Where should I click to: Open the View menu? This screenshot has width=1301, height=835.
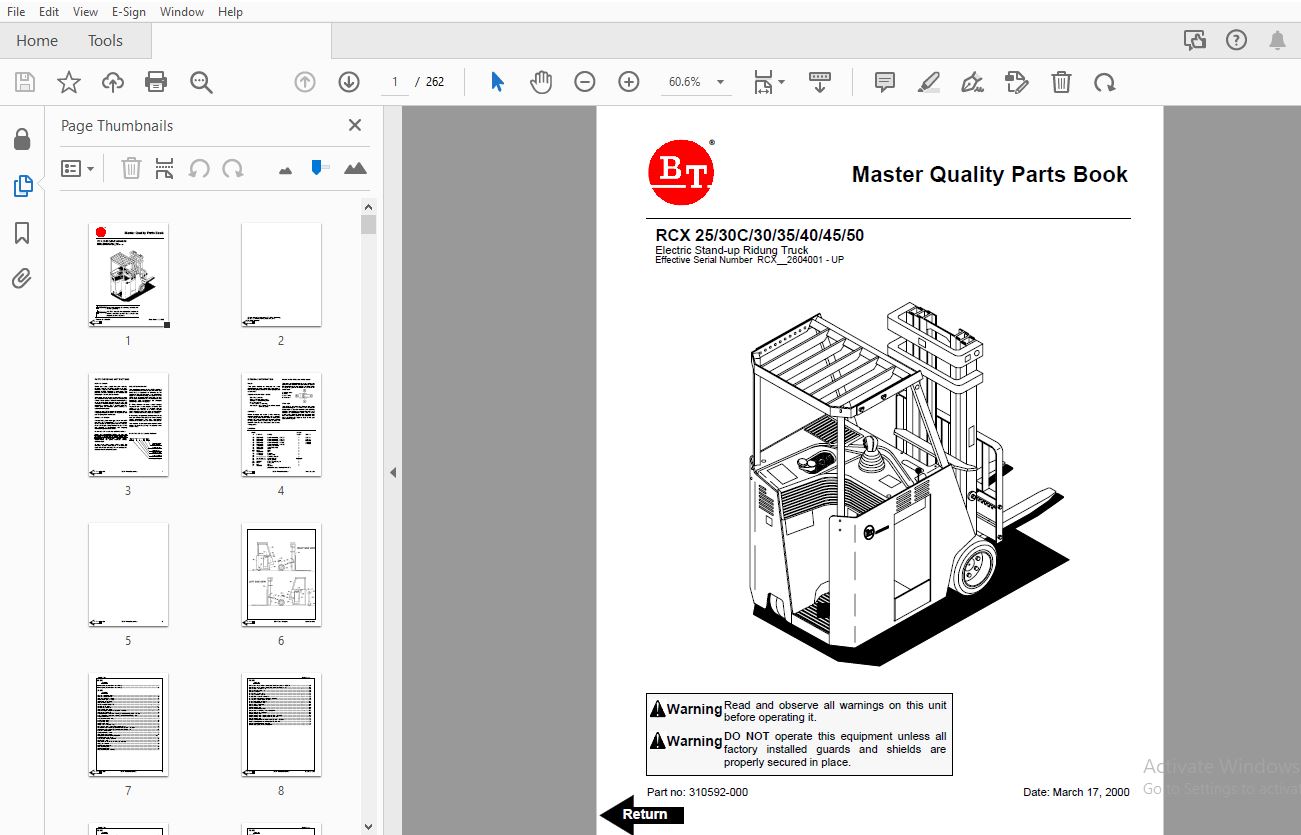(85, 12)
